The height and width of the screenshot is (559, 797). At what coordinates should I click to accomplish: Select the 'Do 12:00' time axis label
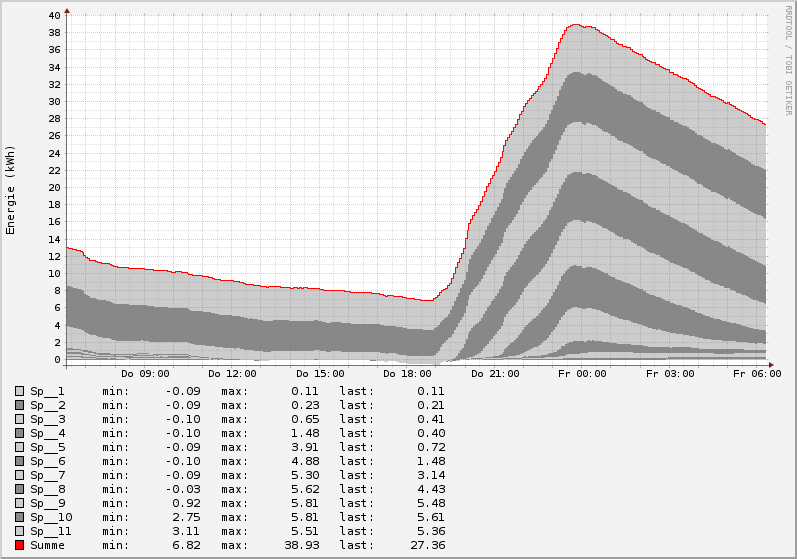(232, 373)
